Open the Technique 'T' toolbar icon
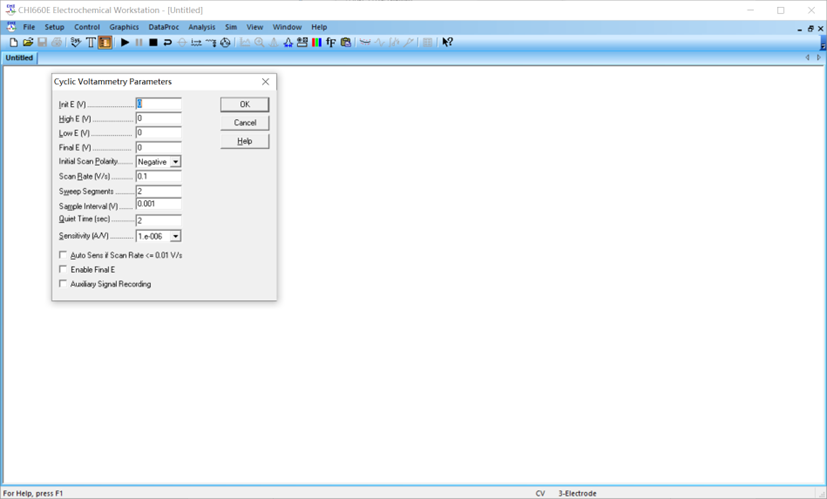The image size is (827, 499). [x=91, y=42]
